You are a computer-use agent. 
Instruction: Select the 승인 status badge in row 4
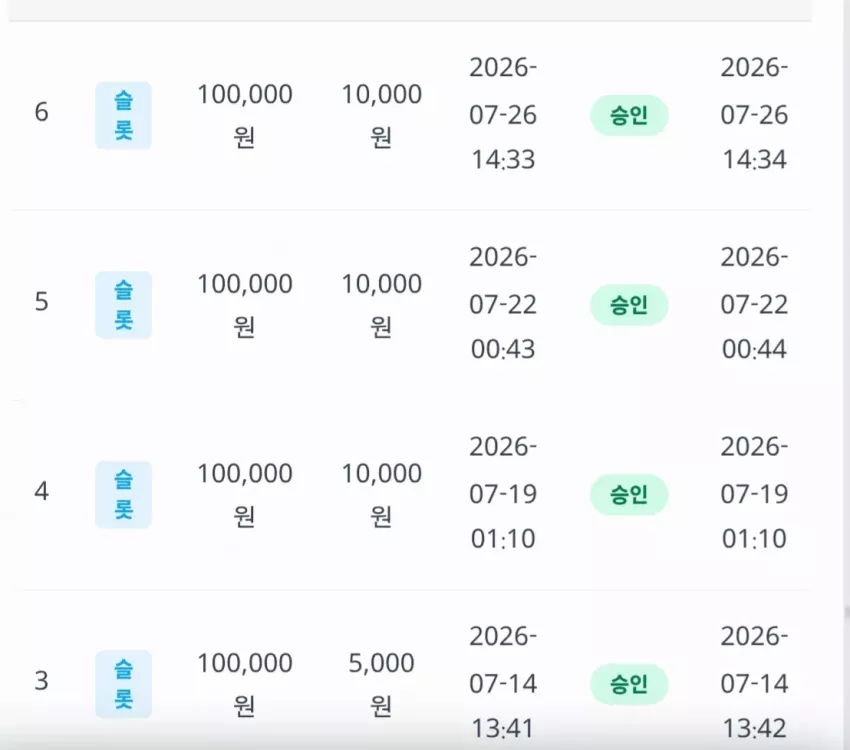(629, 495)
